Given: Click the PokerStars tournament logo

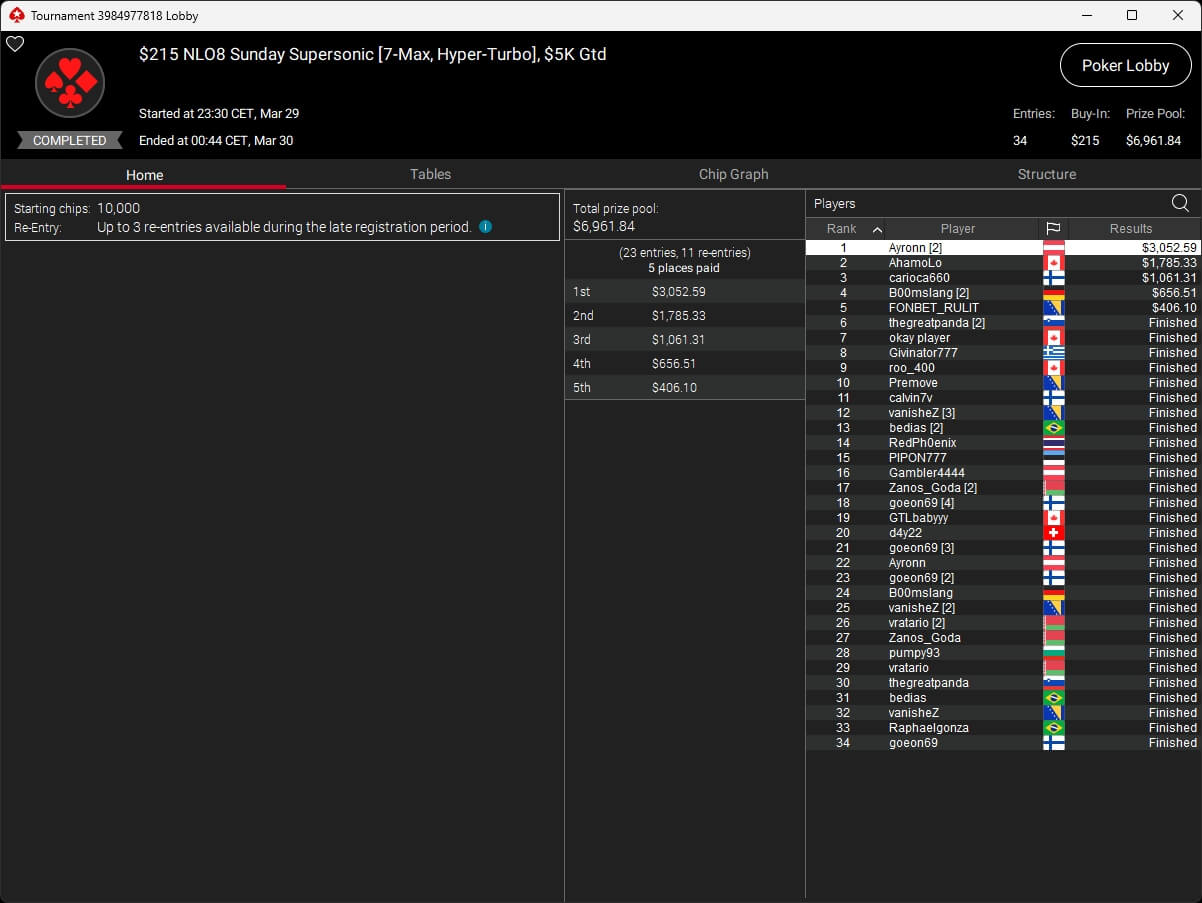Looking at the screenshot, I should click(x=70, y=84).
